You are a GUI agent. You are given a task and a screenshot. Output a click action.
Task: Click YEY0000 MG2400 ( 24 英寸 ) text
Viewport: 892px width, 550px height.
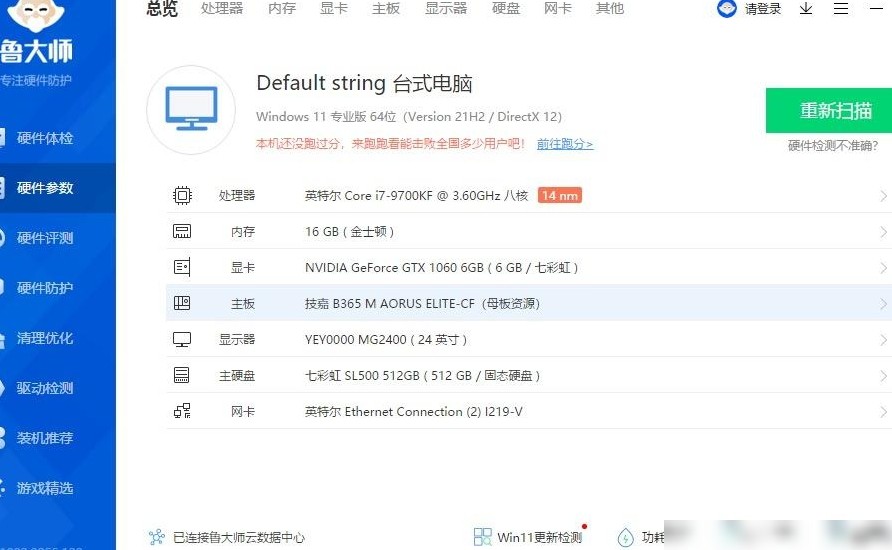[386, 340]
